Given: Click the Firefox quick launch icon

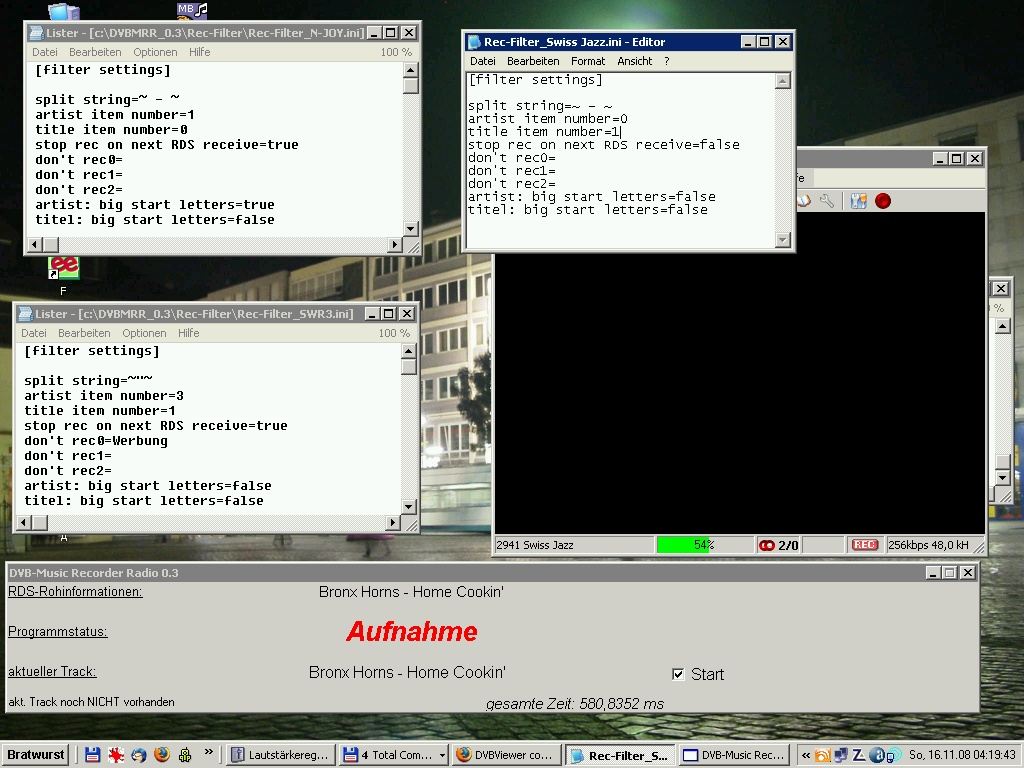Looking at the screenshot, I should (x=161, y=755).
